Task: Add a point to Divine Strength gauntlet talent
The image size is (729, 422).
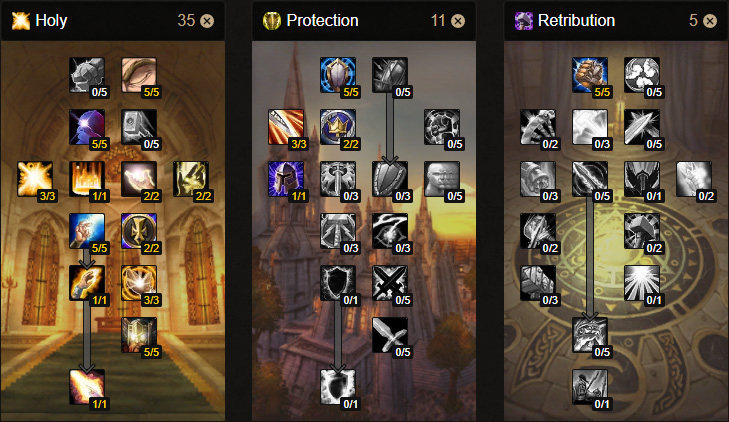Action: (x=87, y=75)
